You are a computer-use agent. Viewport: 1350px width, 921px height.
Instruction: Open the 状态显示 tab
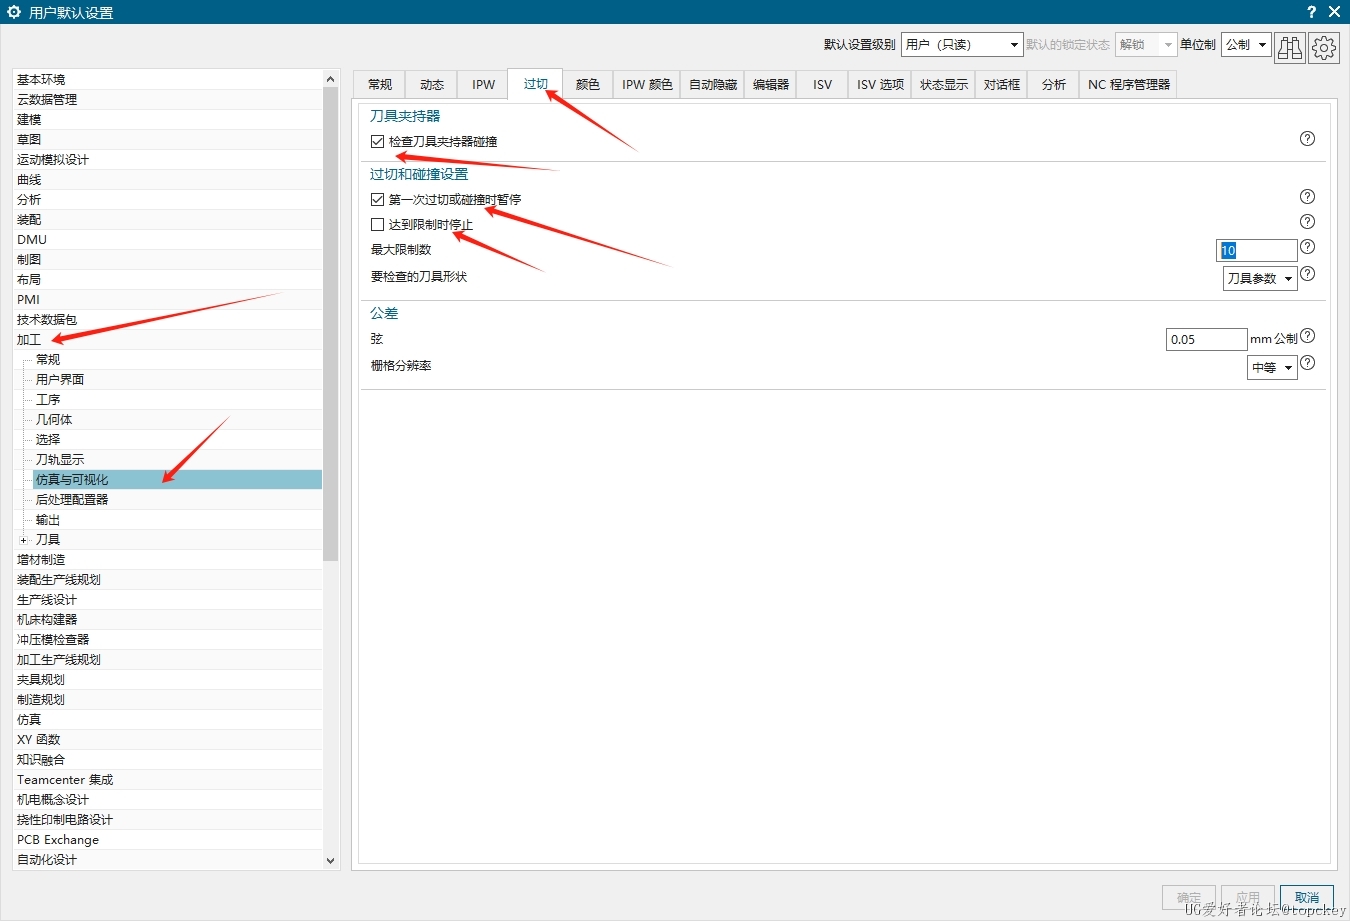[944, 85]
